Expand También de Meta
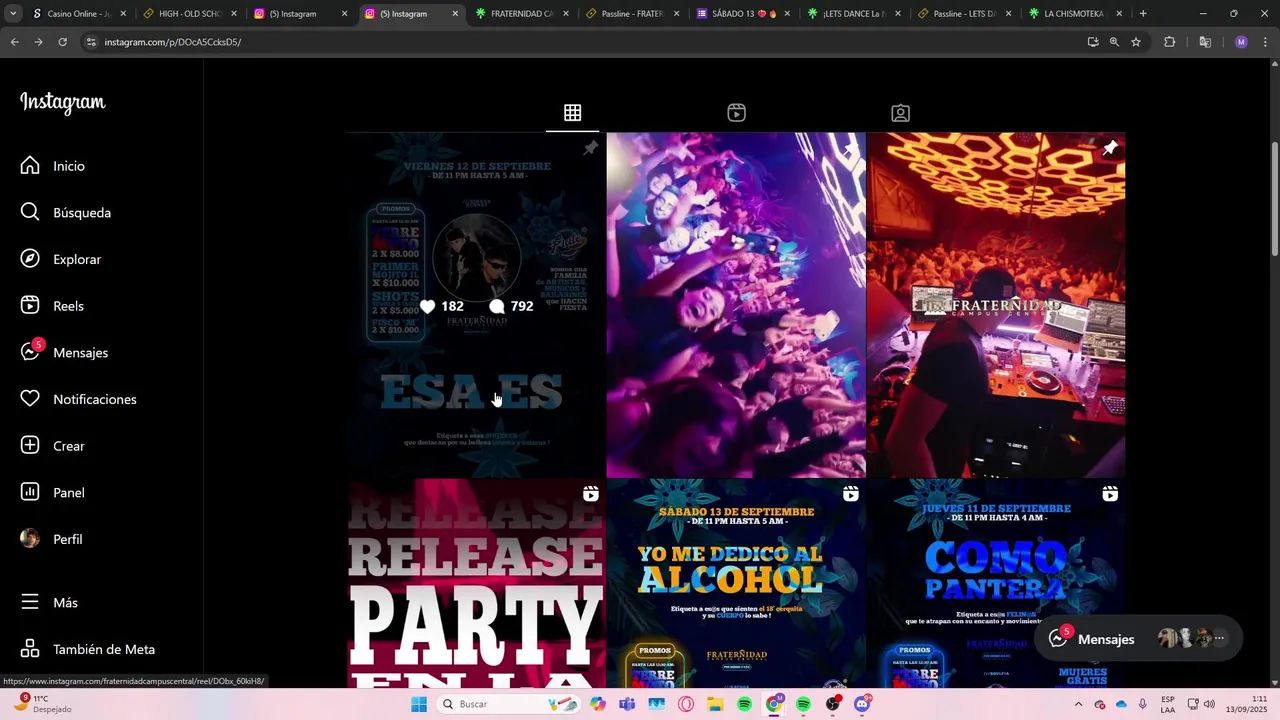Image resolution: width=1280 pixels, height=720 pixels. pyautogui.click(x=88, y=649)
